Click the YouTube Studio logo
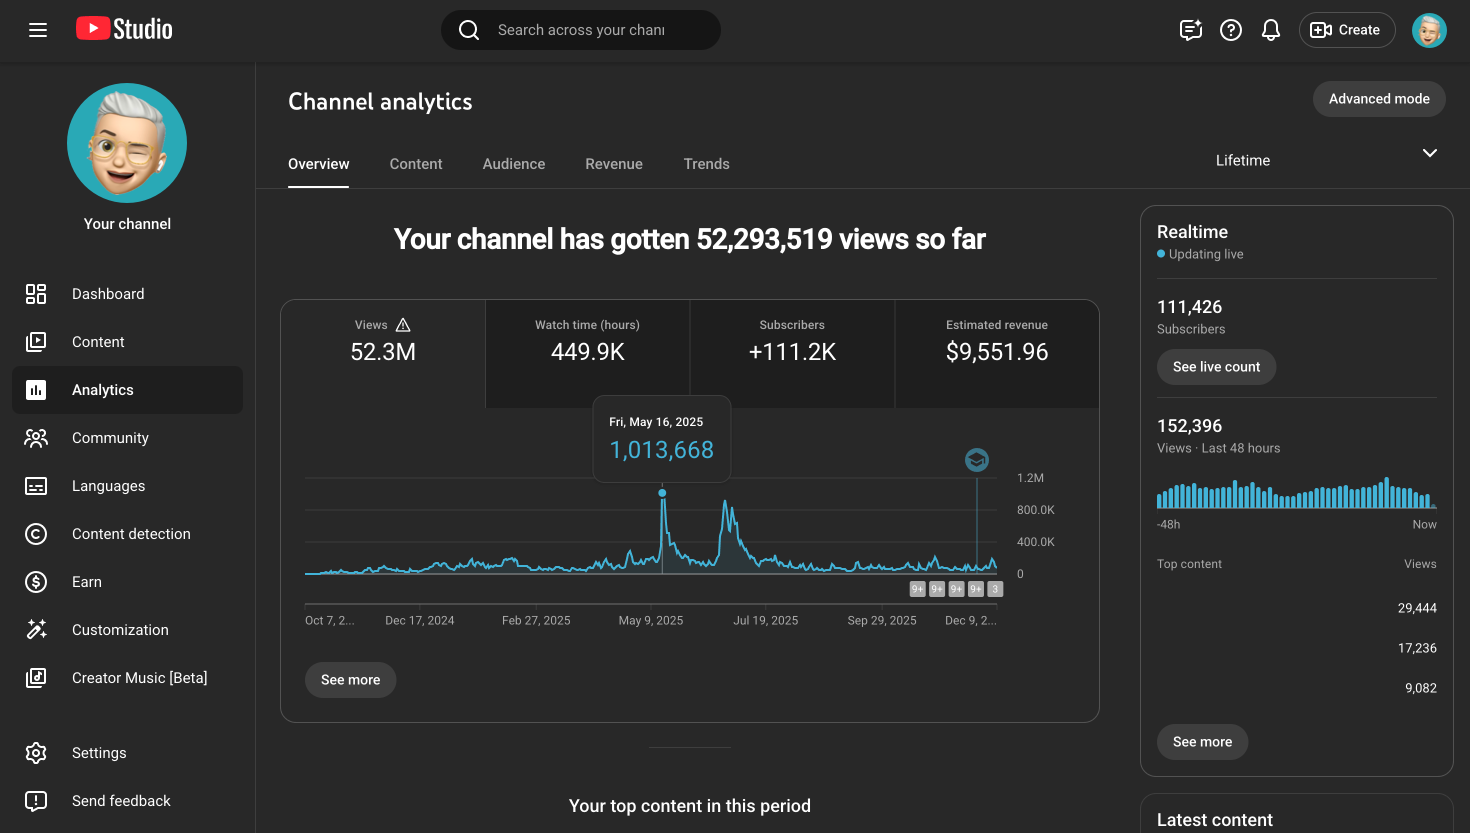This screenshot has width=1470, height=833. [x=125, y=29]
